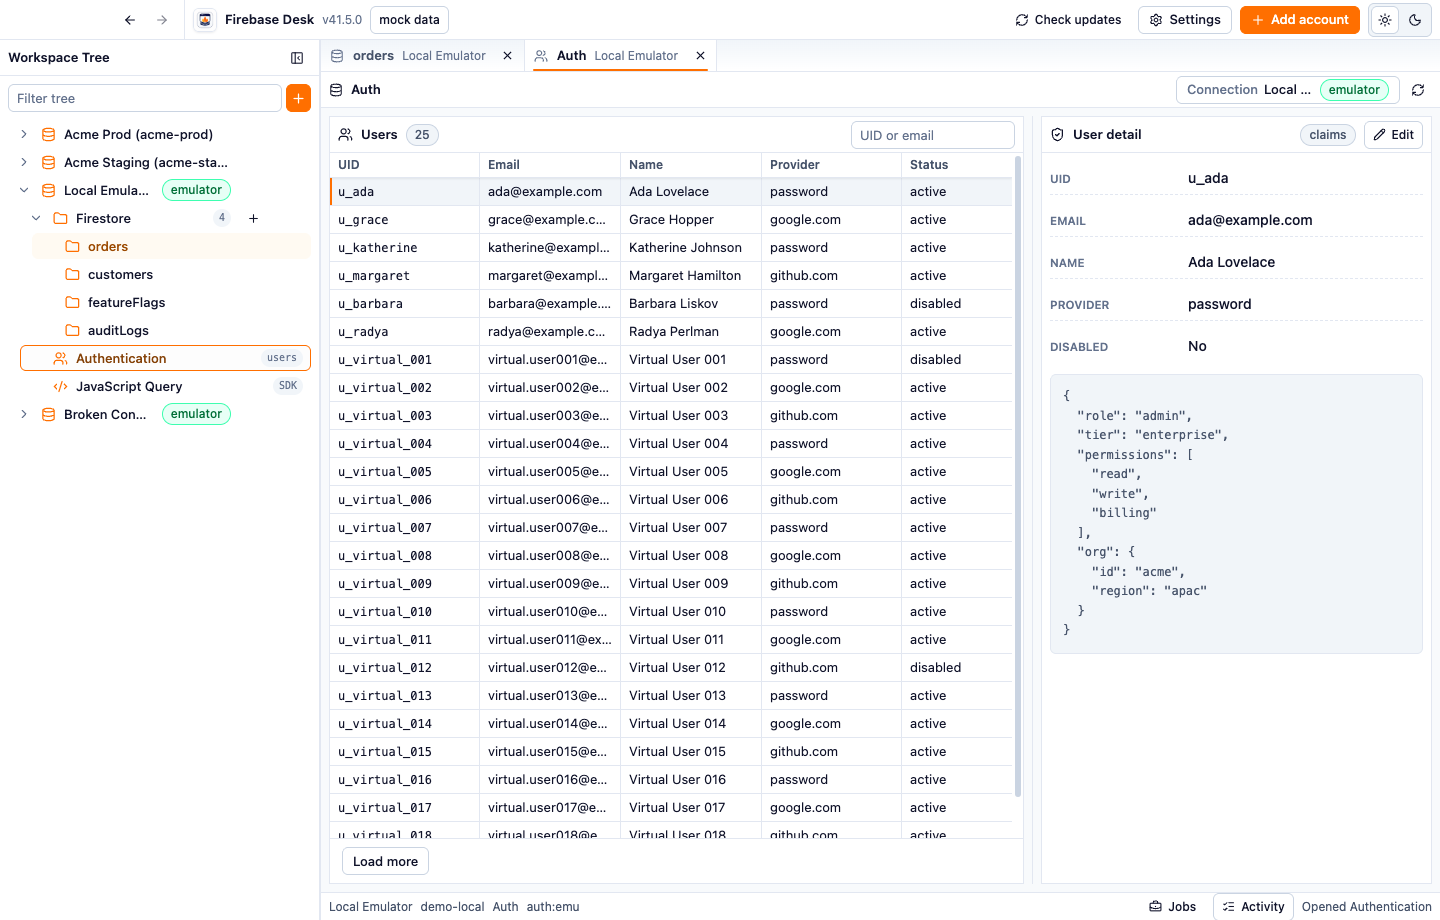Select the u_barbara user row
The image size is (1440, 920).
(671, 304)
